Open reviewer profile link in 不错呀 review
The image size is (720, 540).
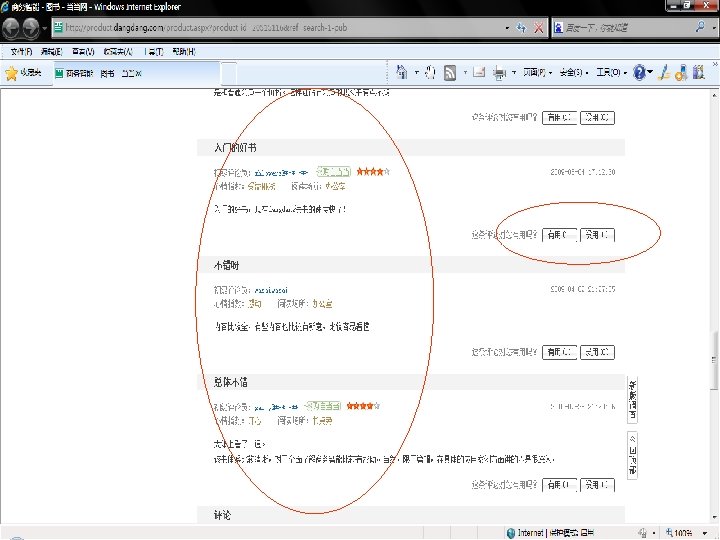pyautogui.click(x=271, y=290)
